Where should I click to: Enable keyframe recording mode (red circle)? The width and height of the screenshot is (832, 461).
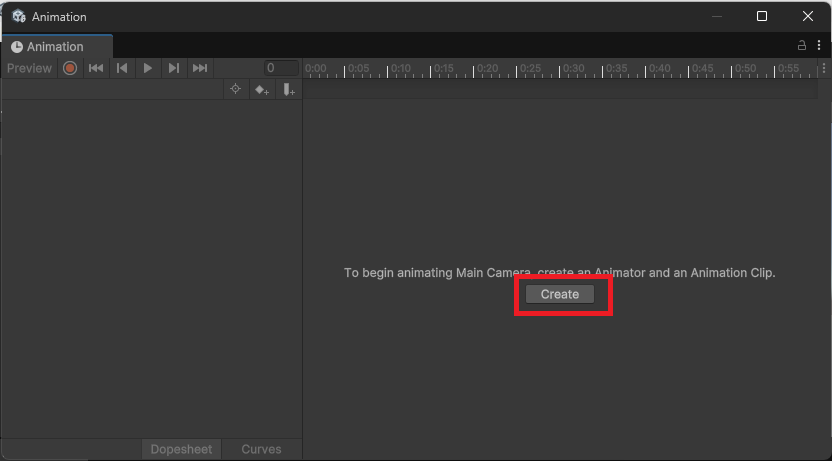70,68
